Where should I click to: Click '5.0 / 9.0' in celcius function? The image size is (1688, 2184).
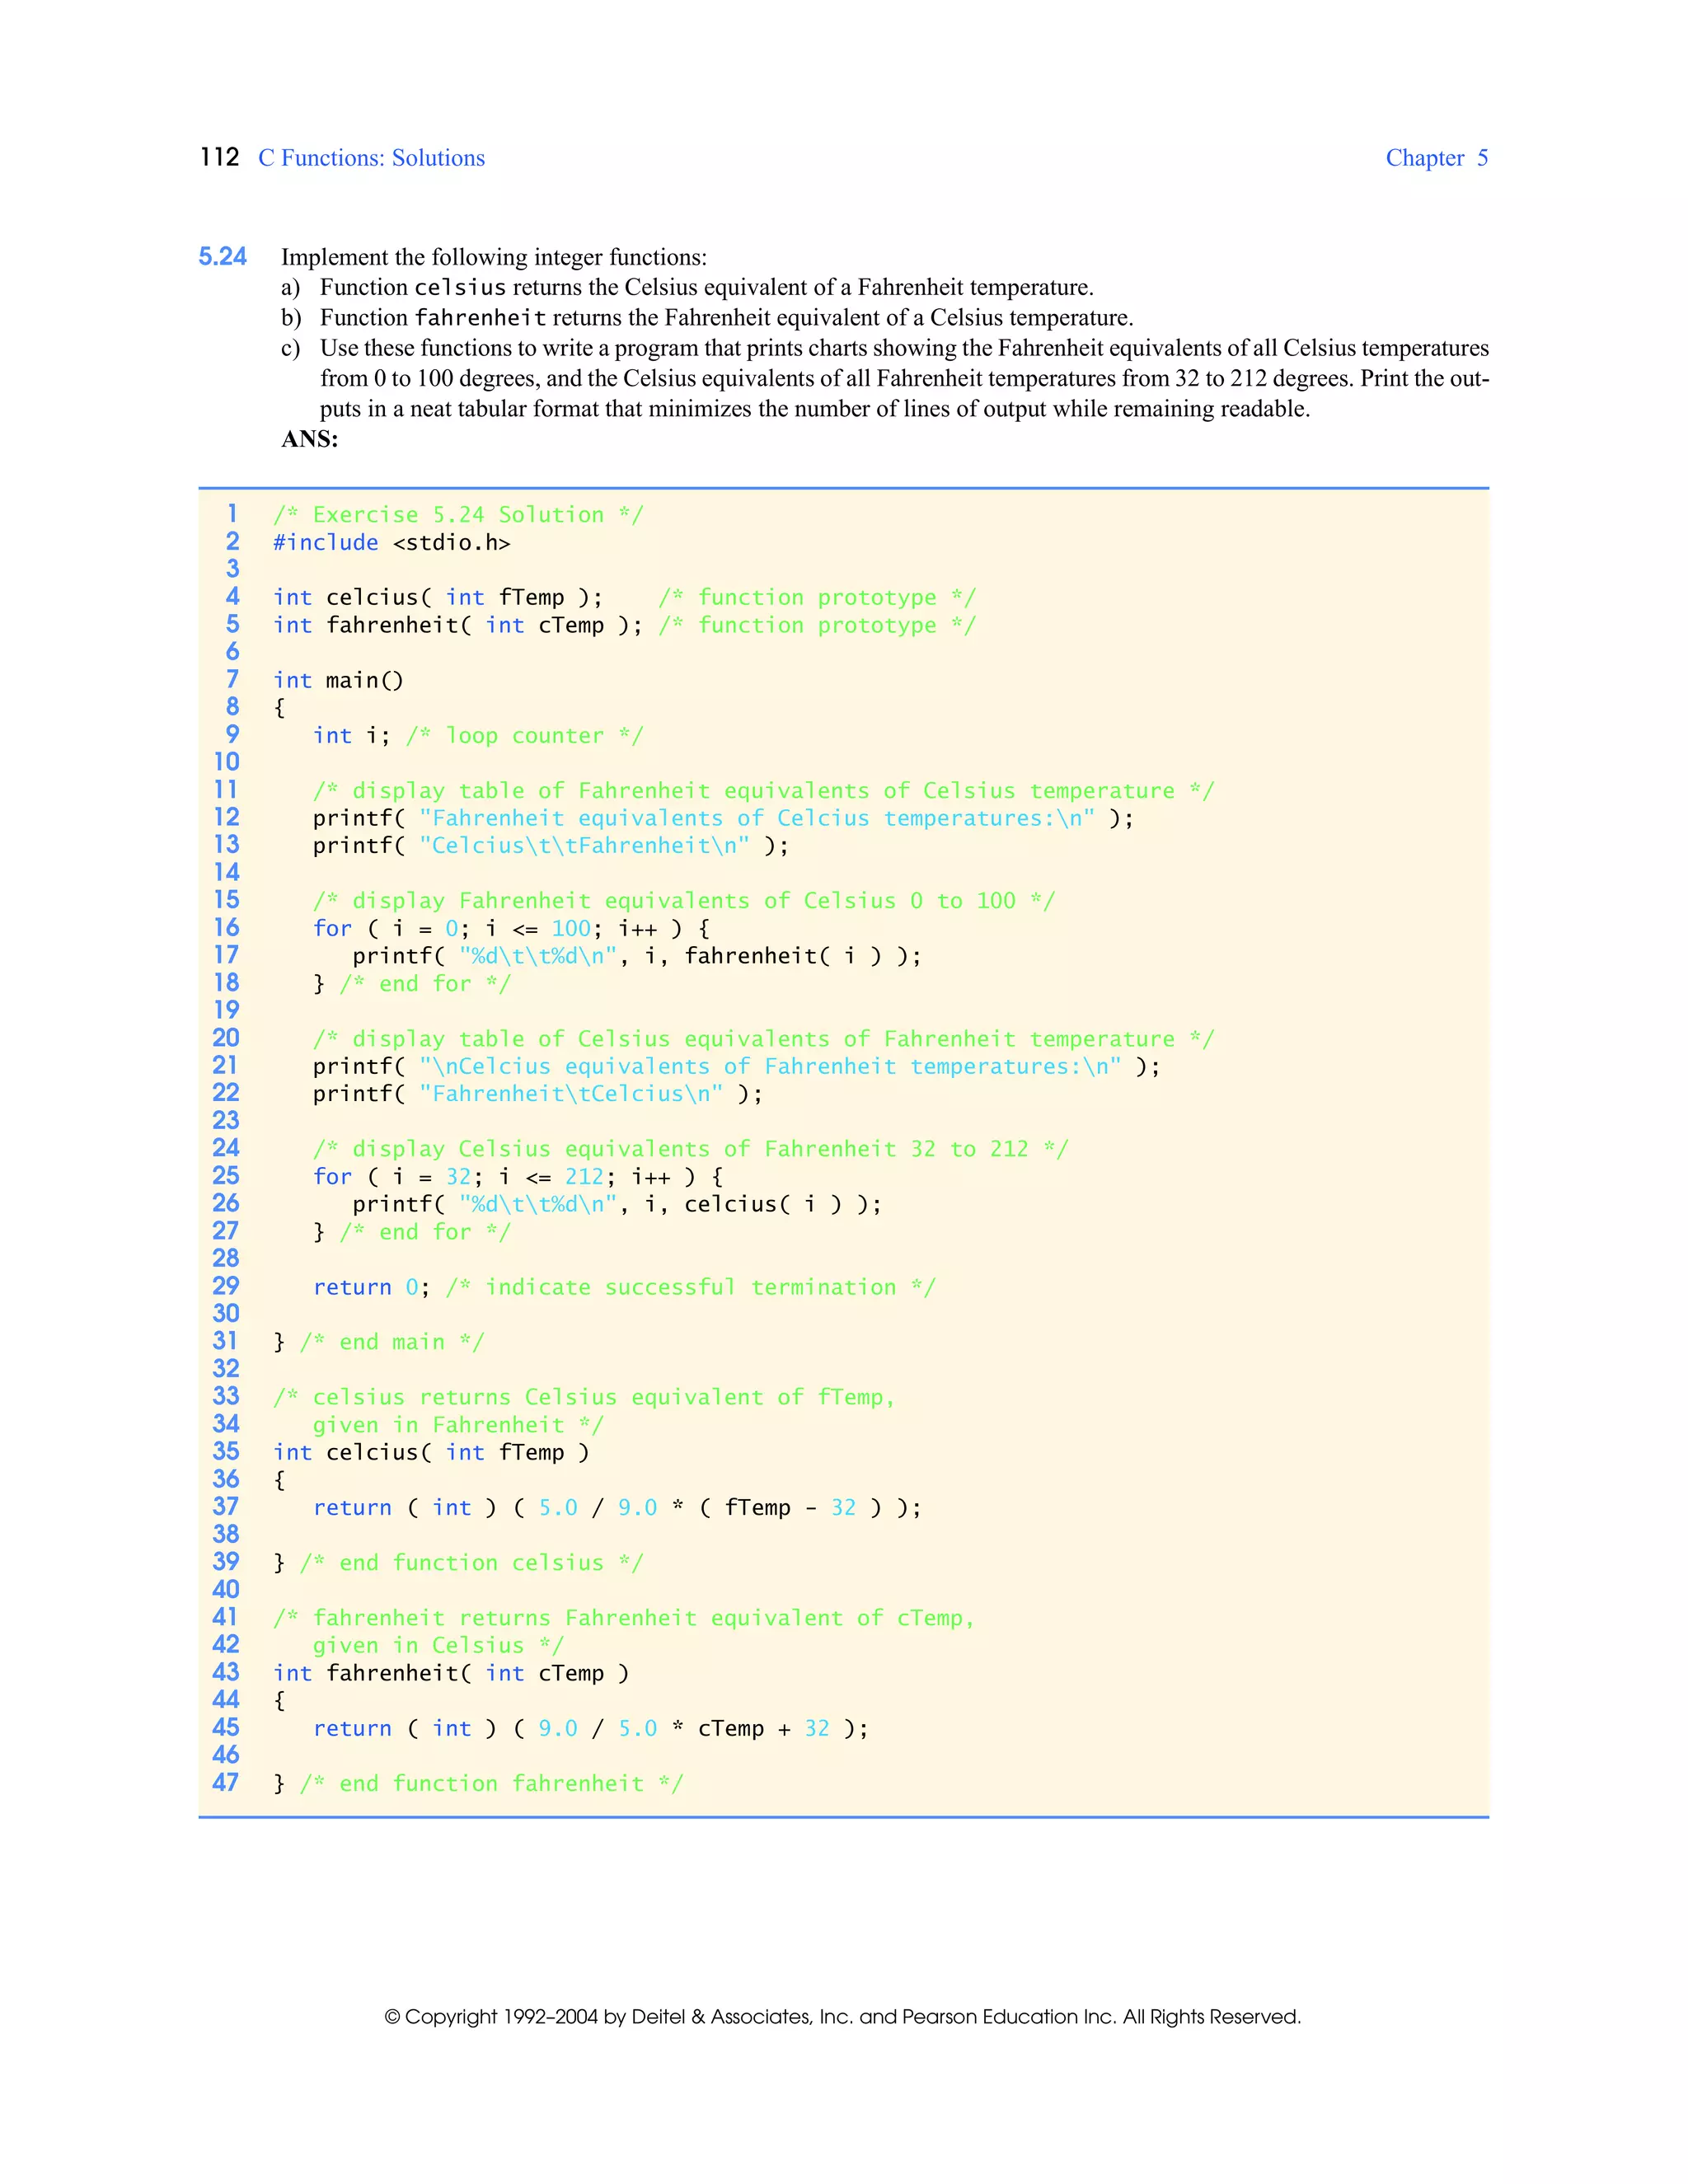click(597, 1507)
